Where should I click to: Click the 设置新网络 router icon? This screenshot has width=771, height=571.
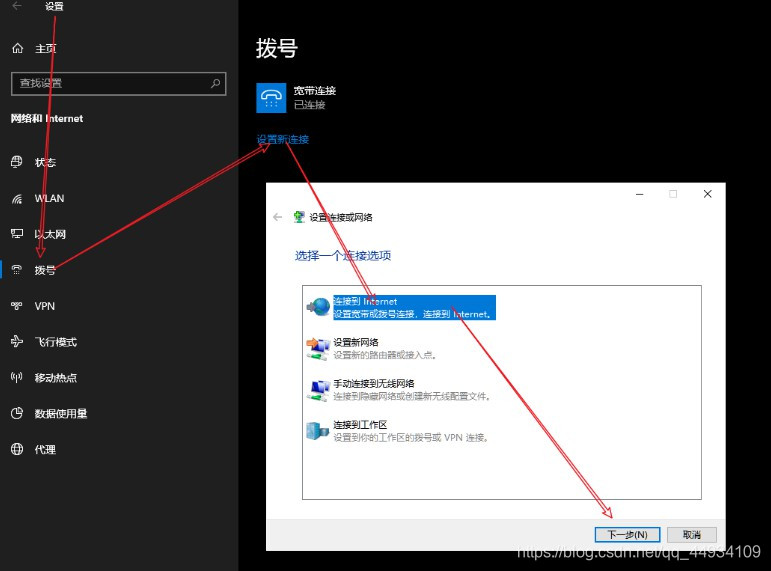click(x=318, y=348)
